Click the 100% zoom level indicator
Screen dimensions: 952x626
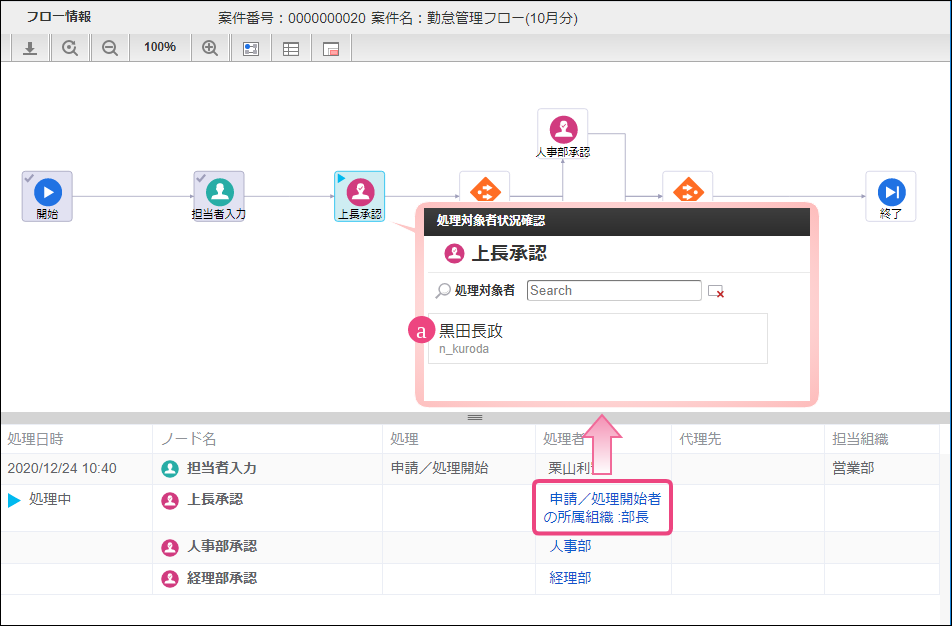click(x=160, y=47)
